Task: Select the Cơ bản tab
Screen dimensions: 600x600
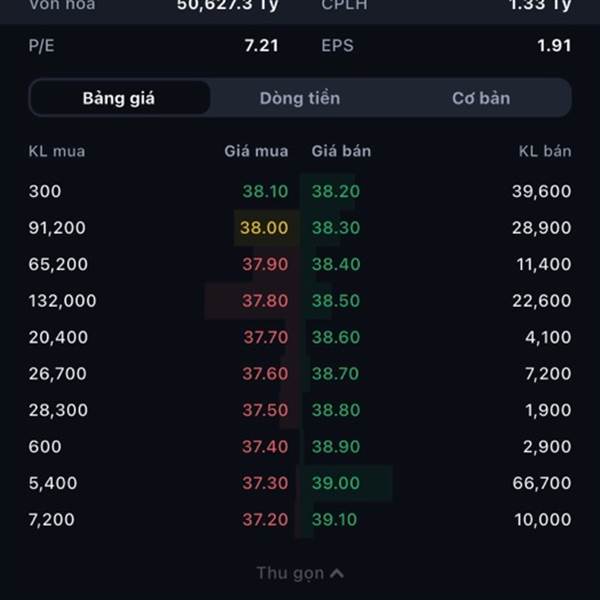Action: pyautogui.click(x=481, y=98)
